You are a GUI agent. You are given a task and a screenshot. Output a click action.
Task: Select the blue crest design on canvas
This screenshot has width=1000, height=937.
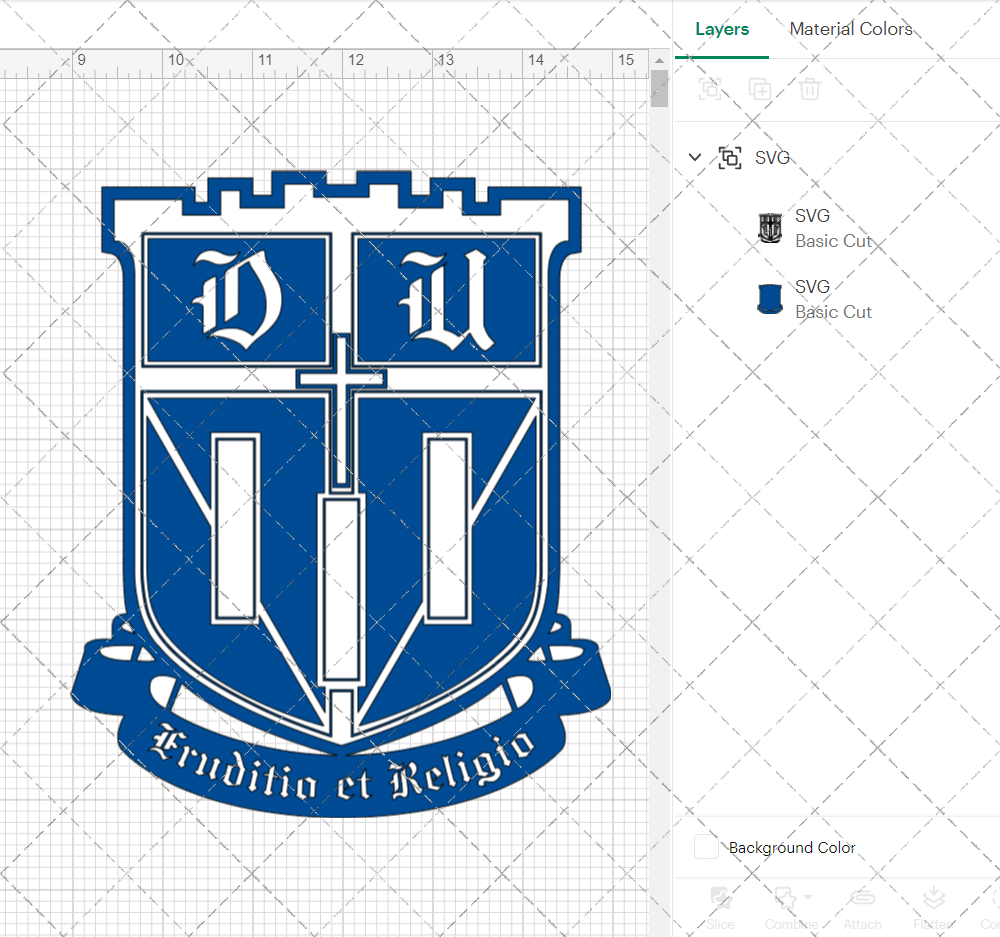(x=341, y=494)
